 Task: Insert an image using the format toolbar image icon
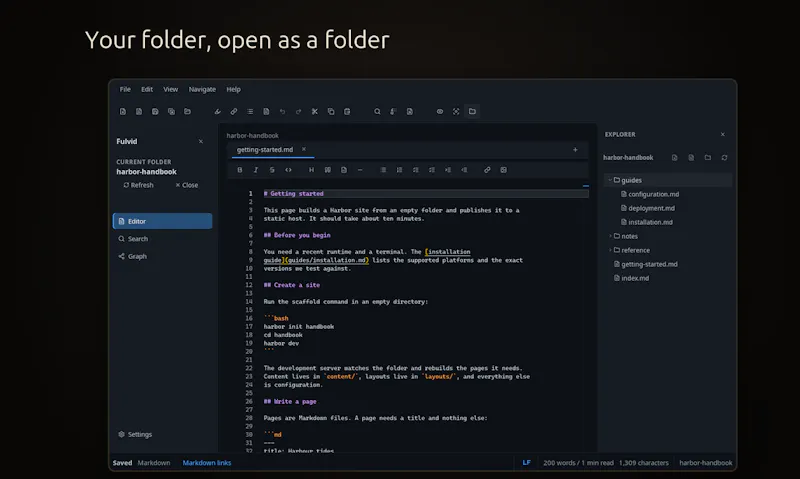tap(504, 170)
